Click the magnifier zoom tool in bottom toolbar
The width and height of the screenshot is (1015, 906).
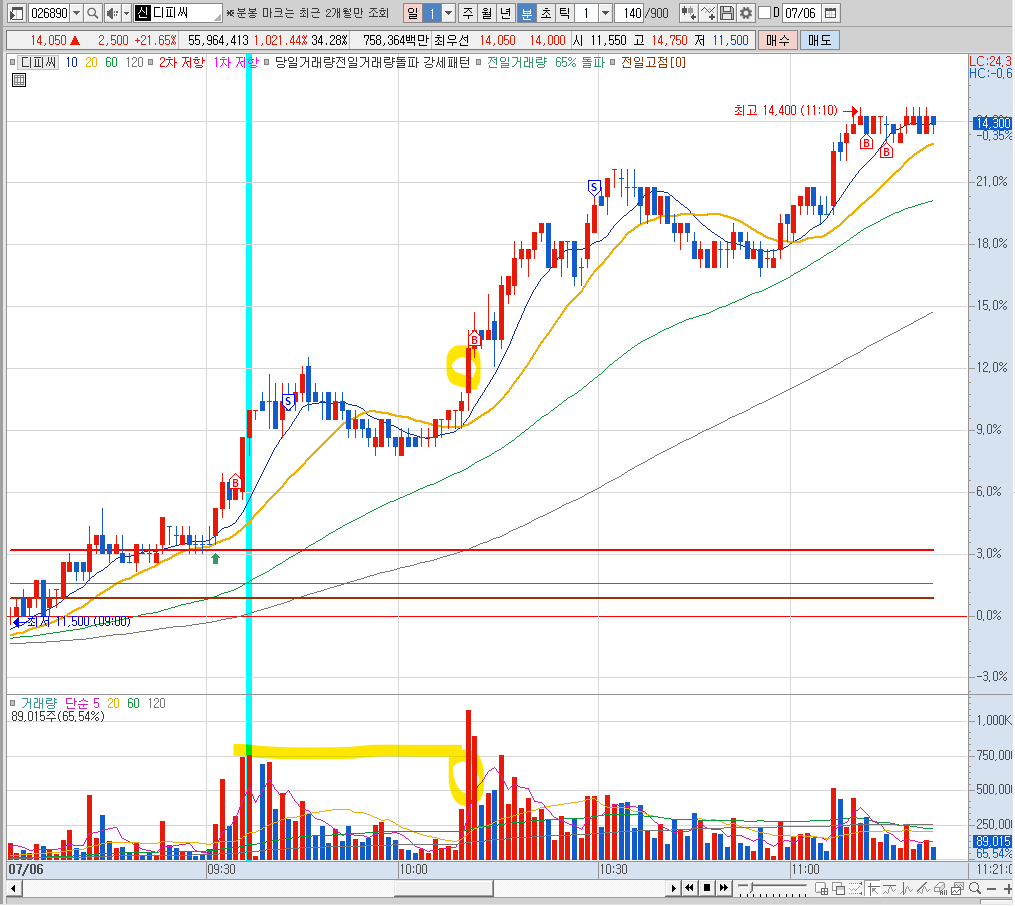975,888
